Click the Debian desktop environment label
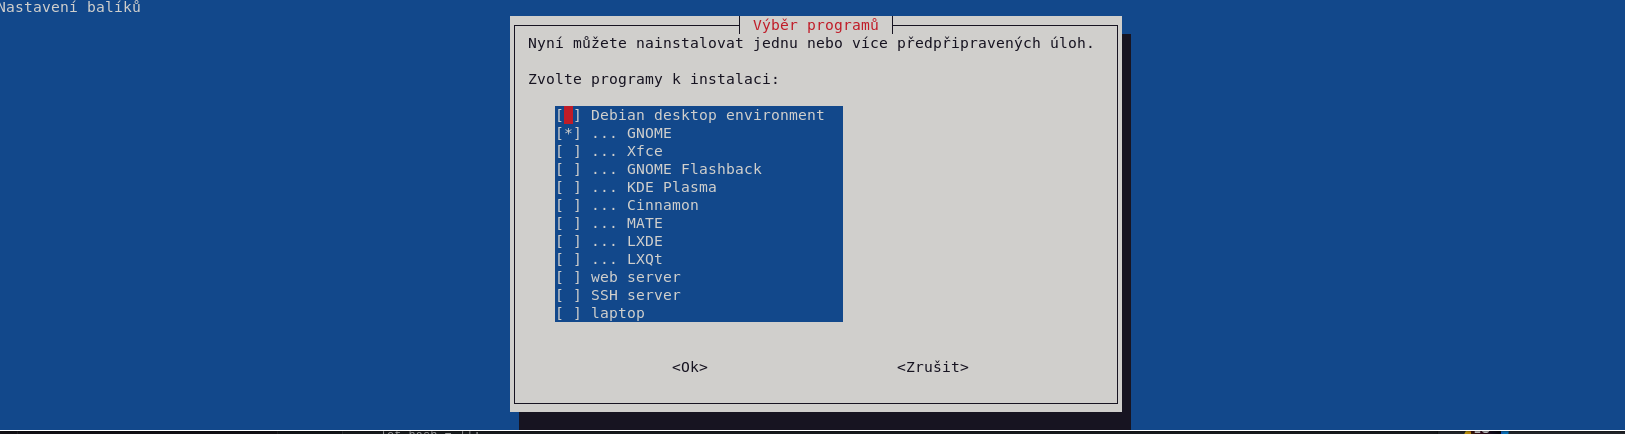Viewport: 1625px width, 434px height. click(x=707, y=115)
